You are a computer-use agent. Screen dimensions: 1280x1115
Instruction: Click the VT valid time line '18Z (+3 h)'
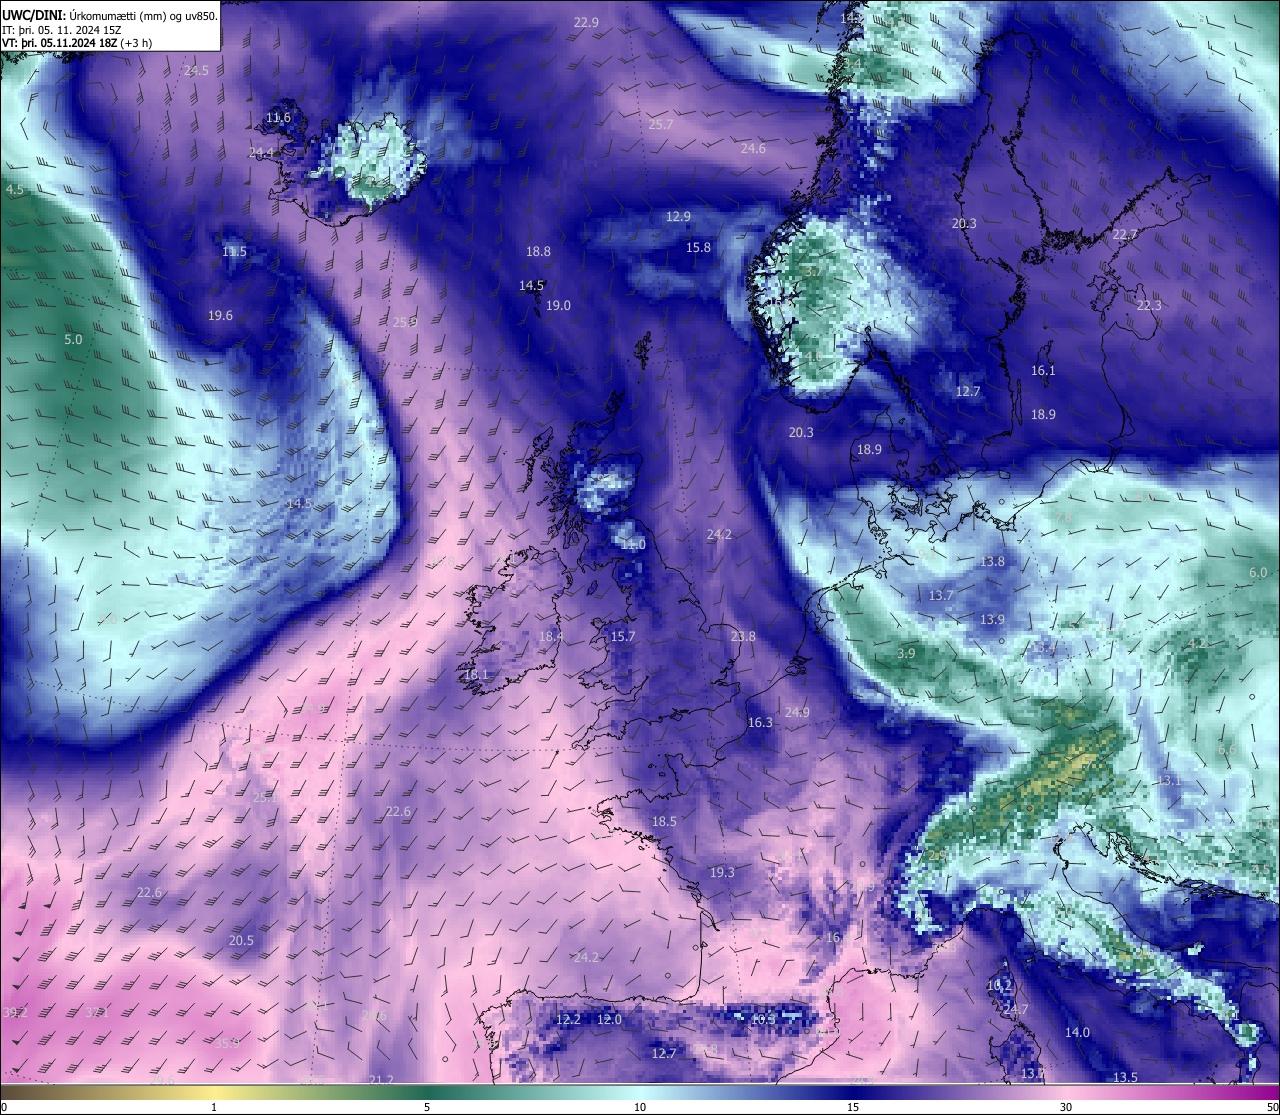click(x=126, y=43)
